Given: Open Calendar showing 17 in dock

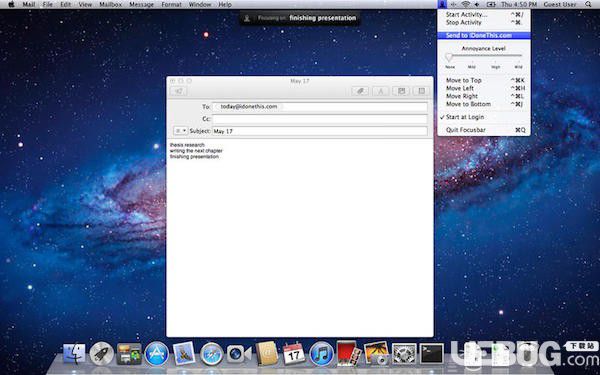Looking at the screenshot, I should [294, 353].
